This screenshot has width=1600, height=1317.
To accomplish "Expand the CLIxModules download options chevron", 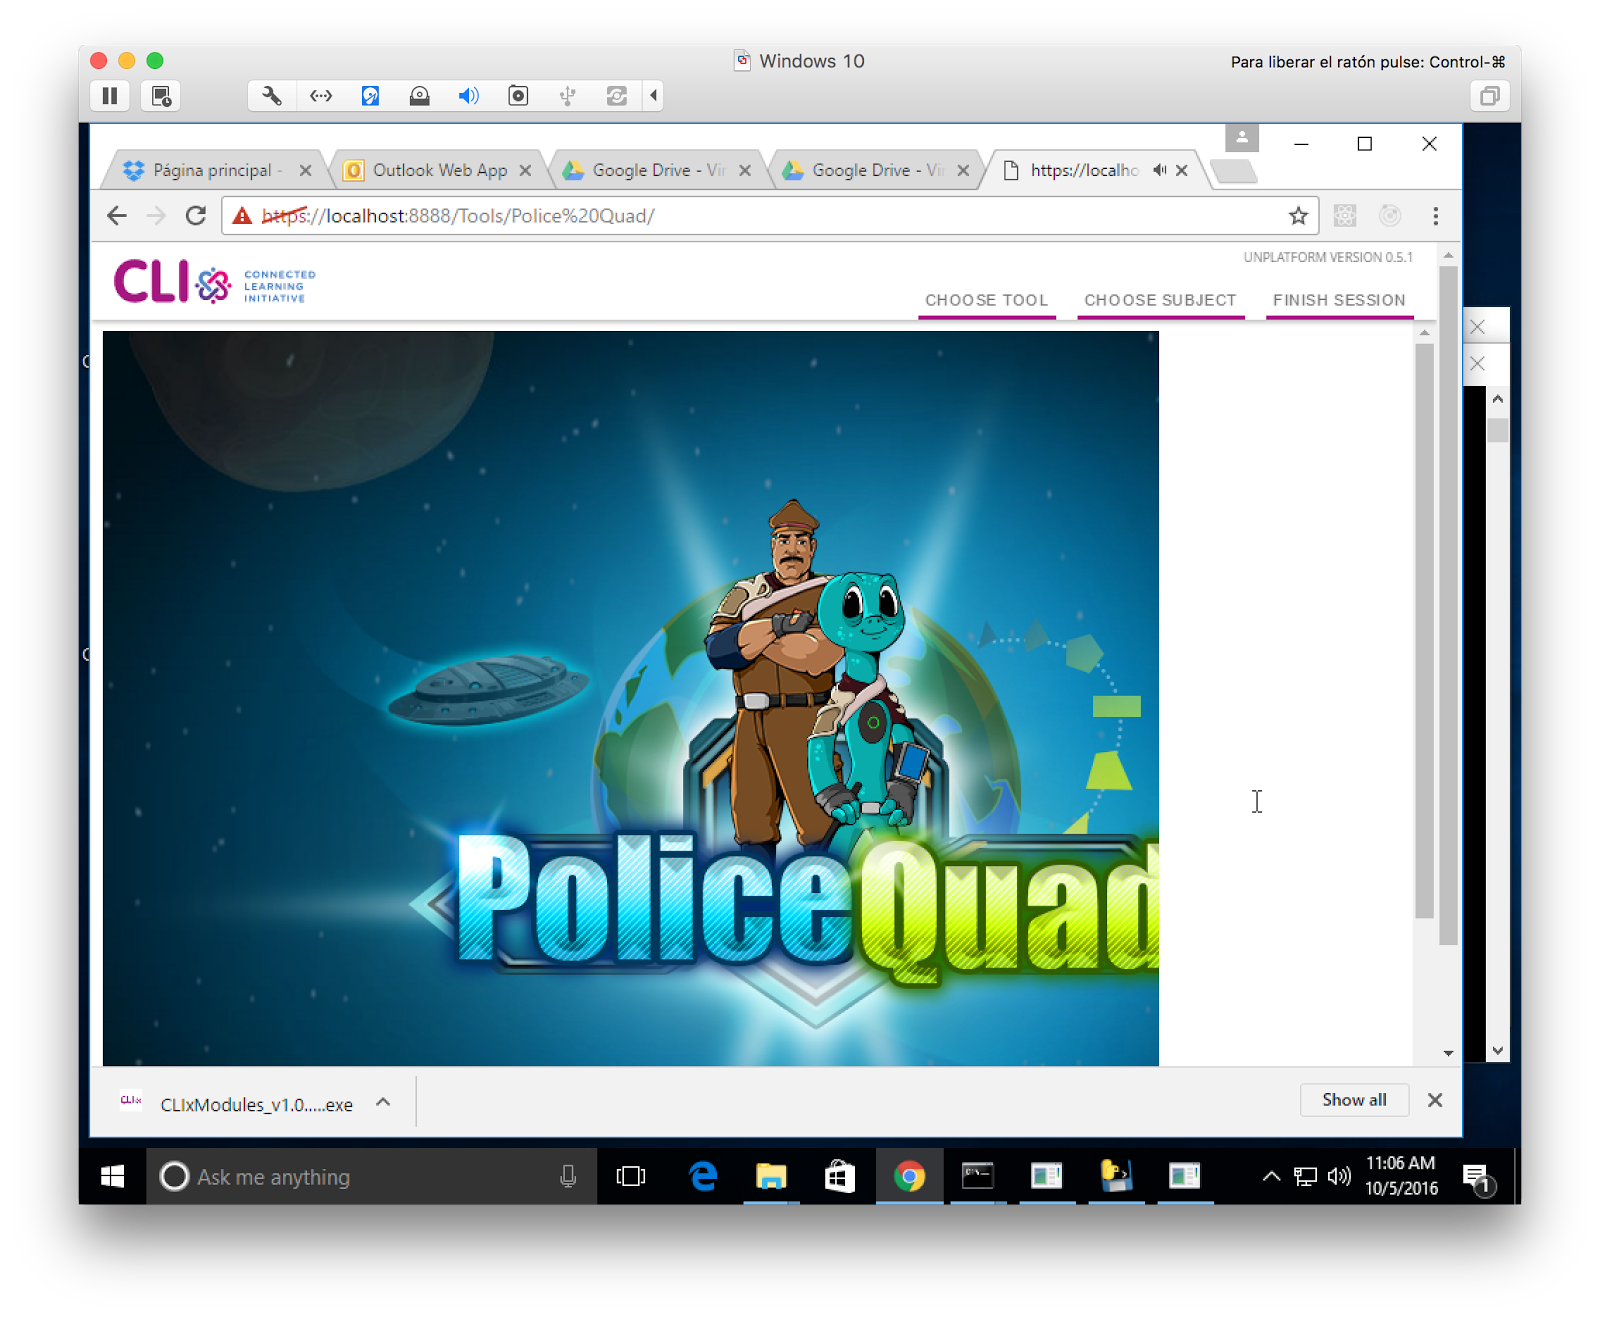I will 383,1103.
